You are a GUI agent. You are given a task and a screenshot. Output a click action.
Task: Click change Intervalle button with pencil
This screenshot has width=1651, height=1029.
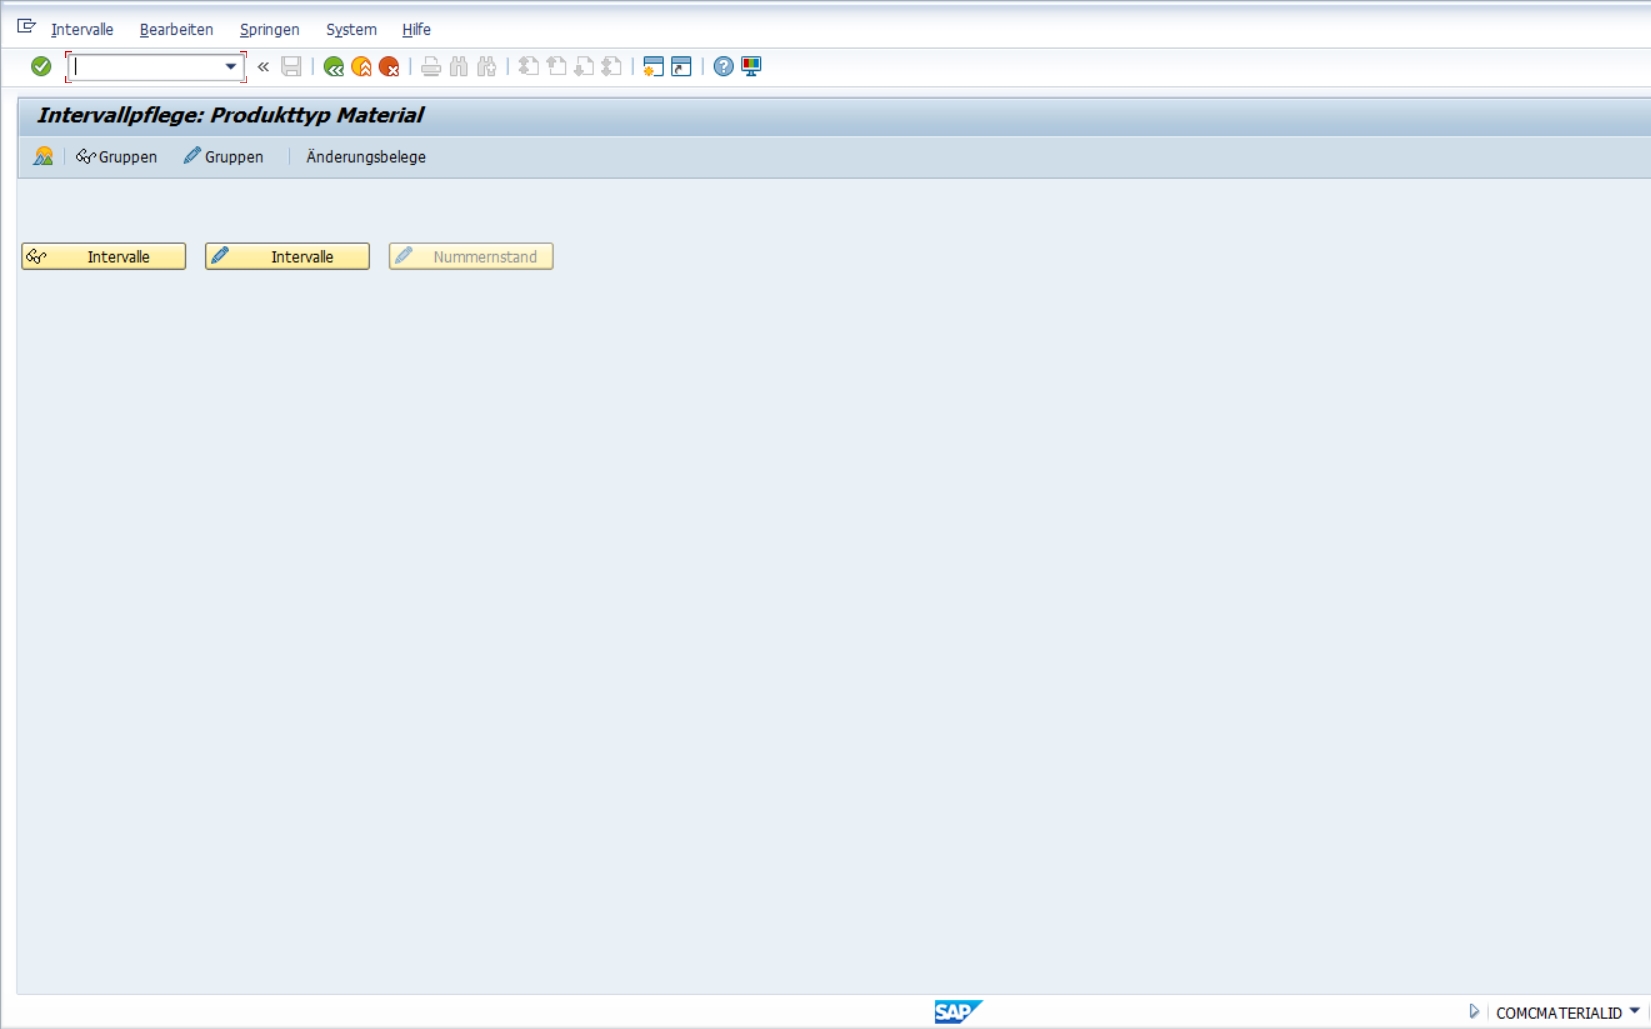coord(288,257)
